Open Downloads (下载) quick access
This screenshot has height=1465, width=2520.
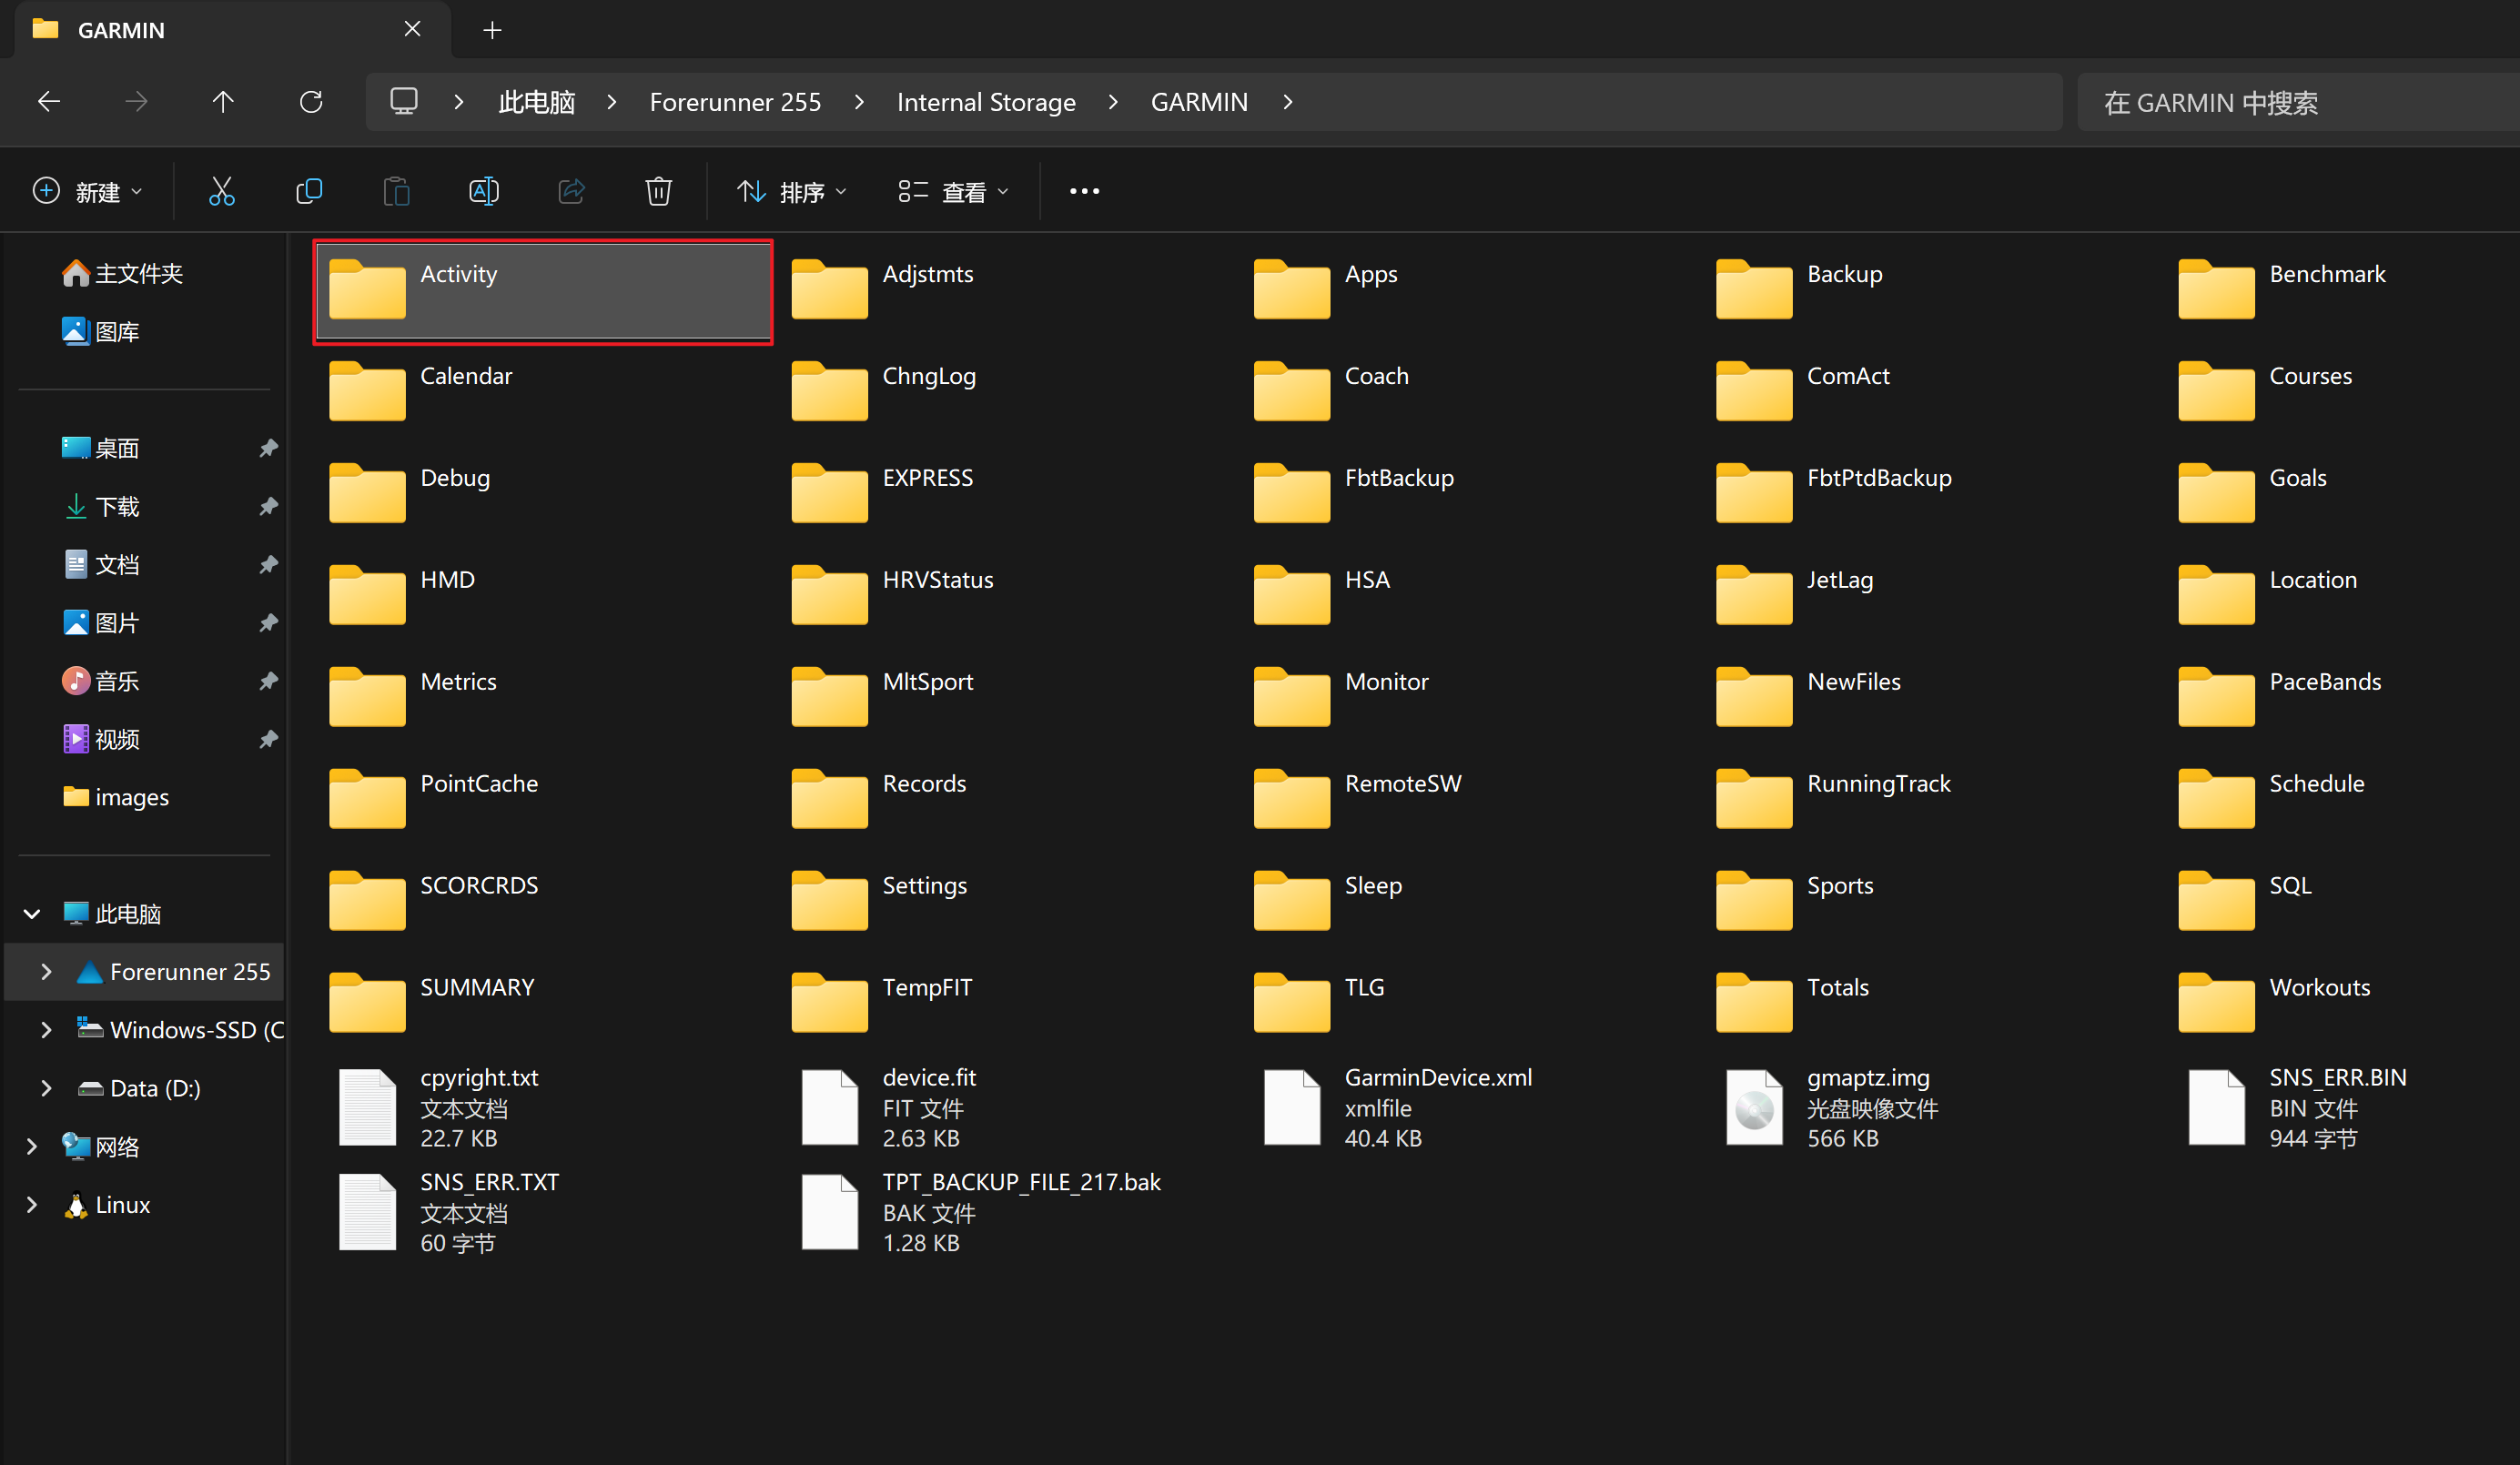(x=101, y=506)
